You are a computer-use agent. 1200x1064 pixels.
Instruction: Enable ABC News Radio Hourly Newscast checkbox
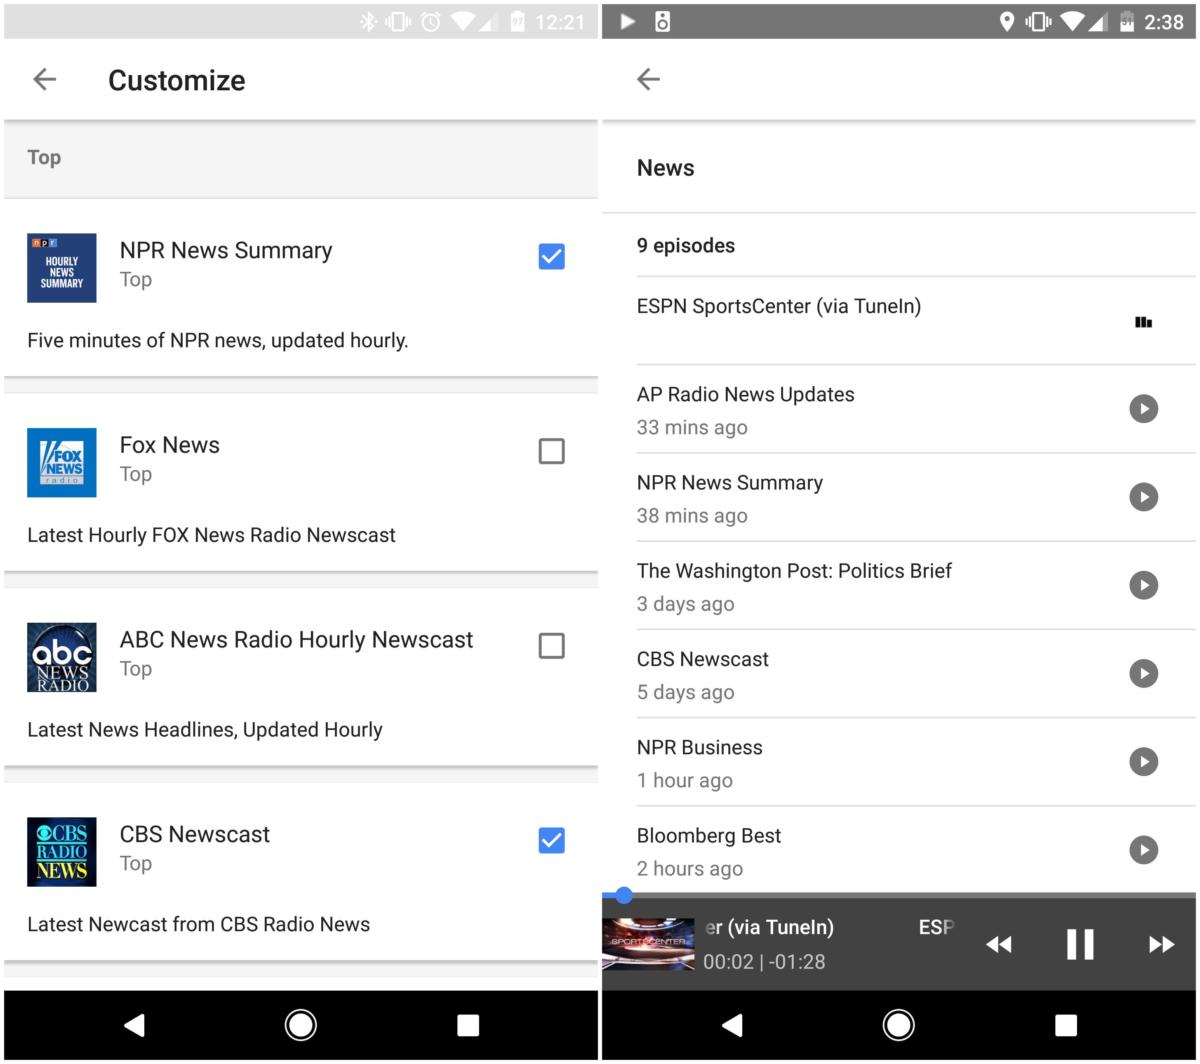pyautogui.click(x=551, y=646)
